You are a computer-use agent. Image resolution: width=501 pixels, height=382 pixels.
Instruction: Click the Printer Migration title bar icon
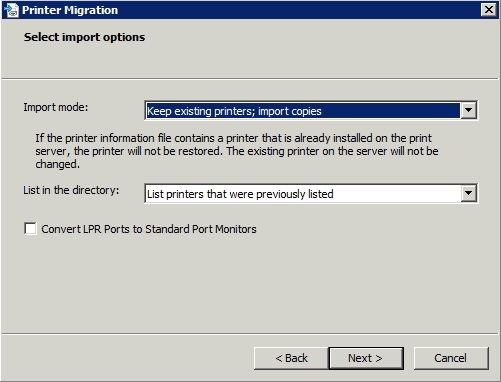pos(11,10)
